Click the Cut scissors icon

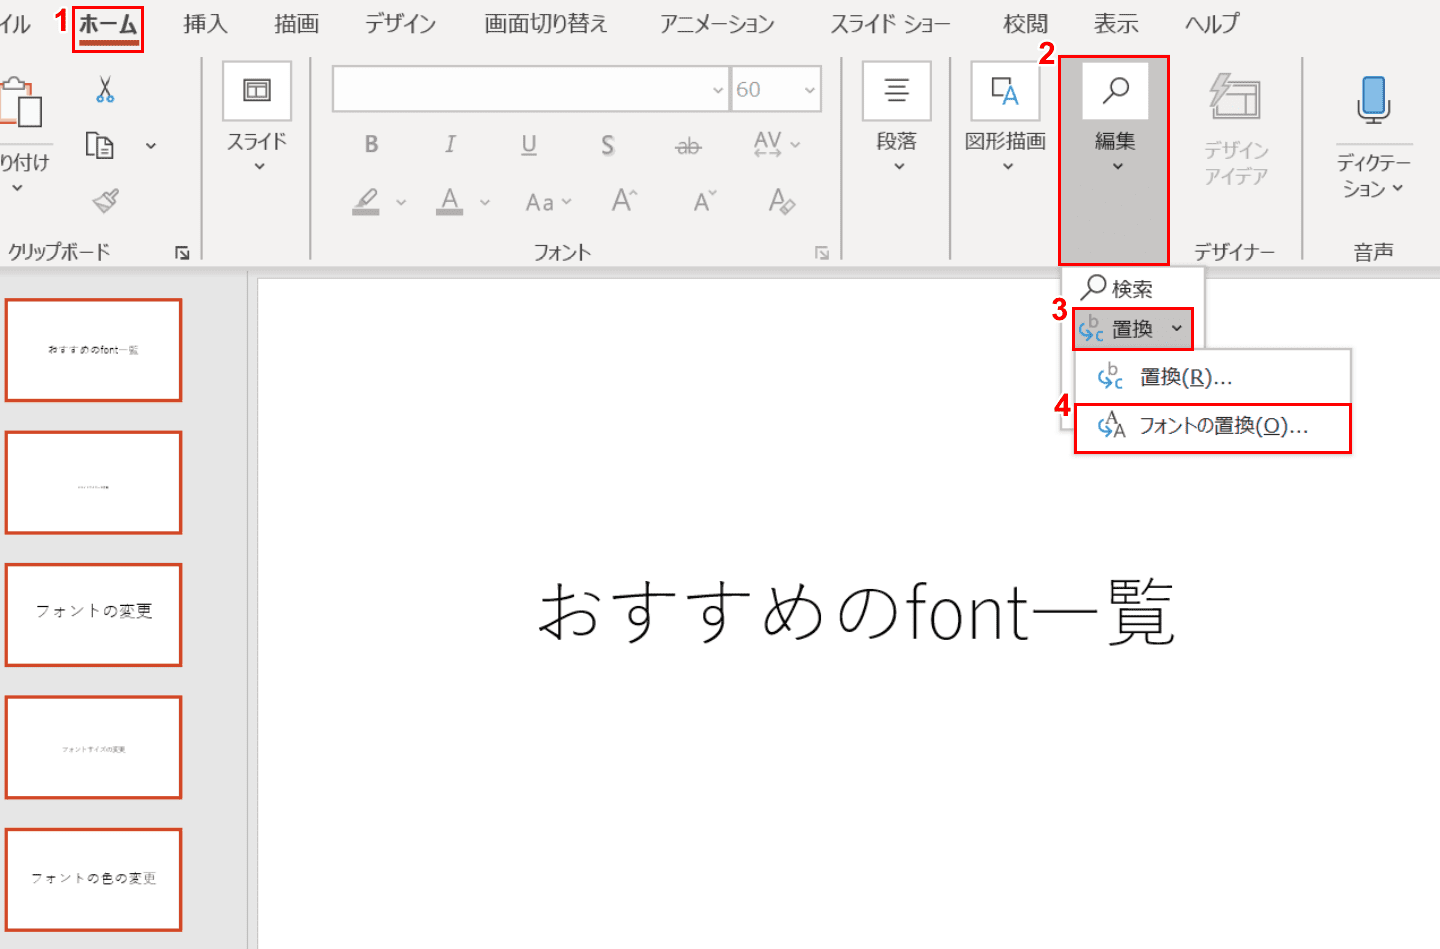(x=105, y=90)
